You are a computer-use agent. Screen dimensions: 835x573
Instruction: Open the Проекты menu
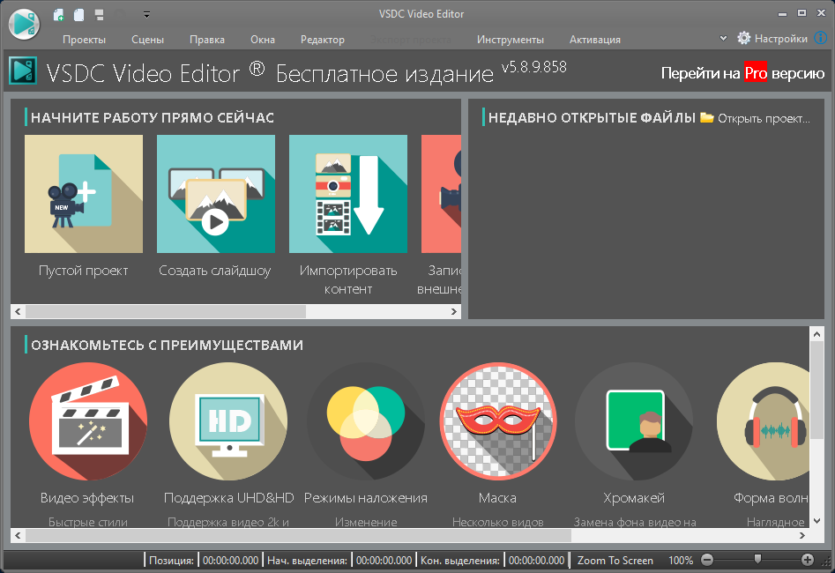[84, 39]
